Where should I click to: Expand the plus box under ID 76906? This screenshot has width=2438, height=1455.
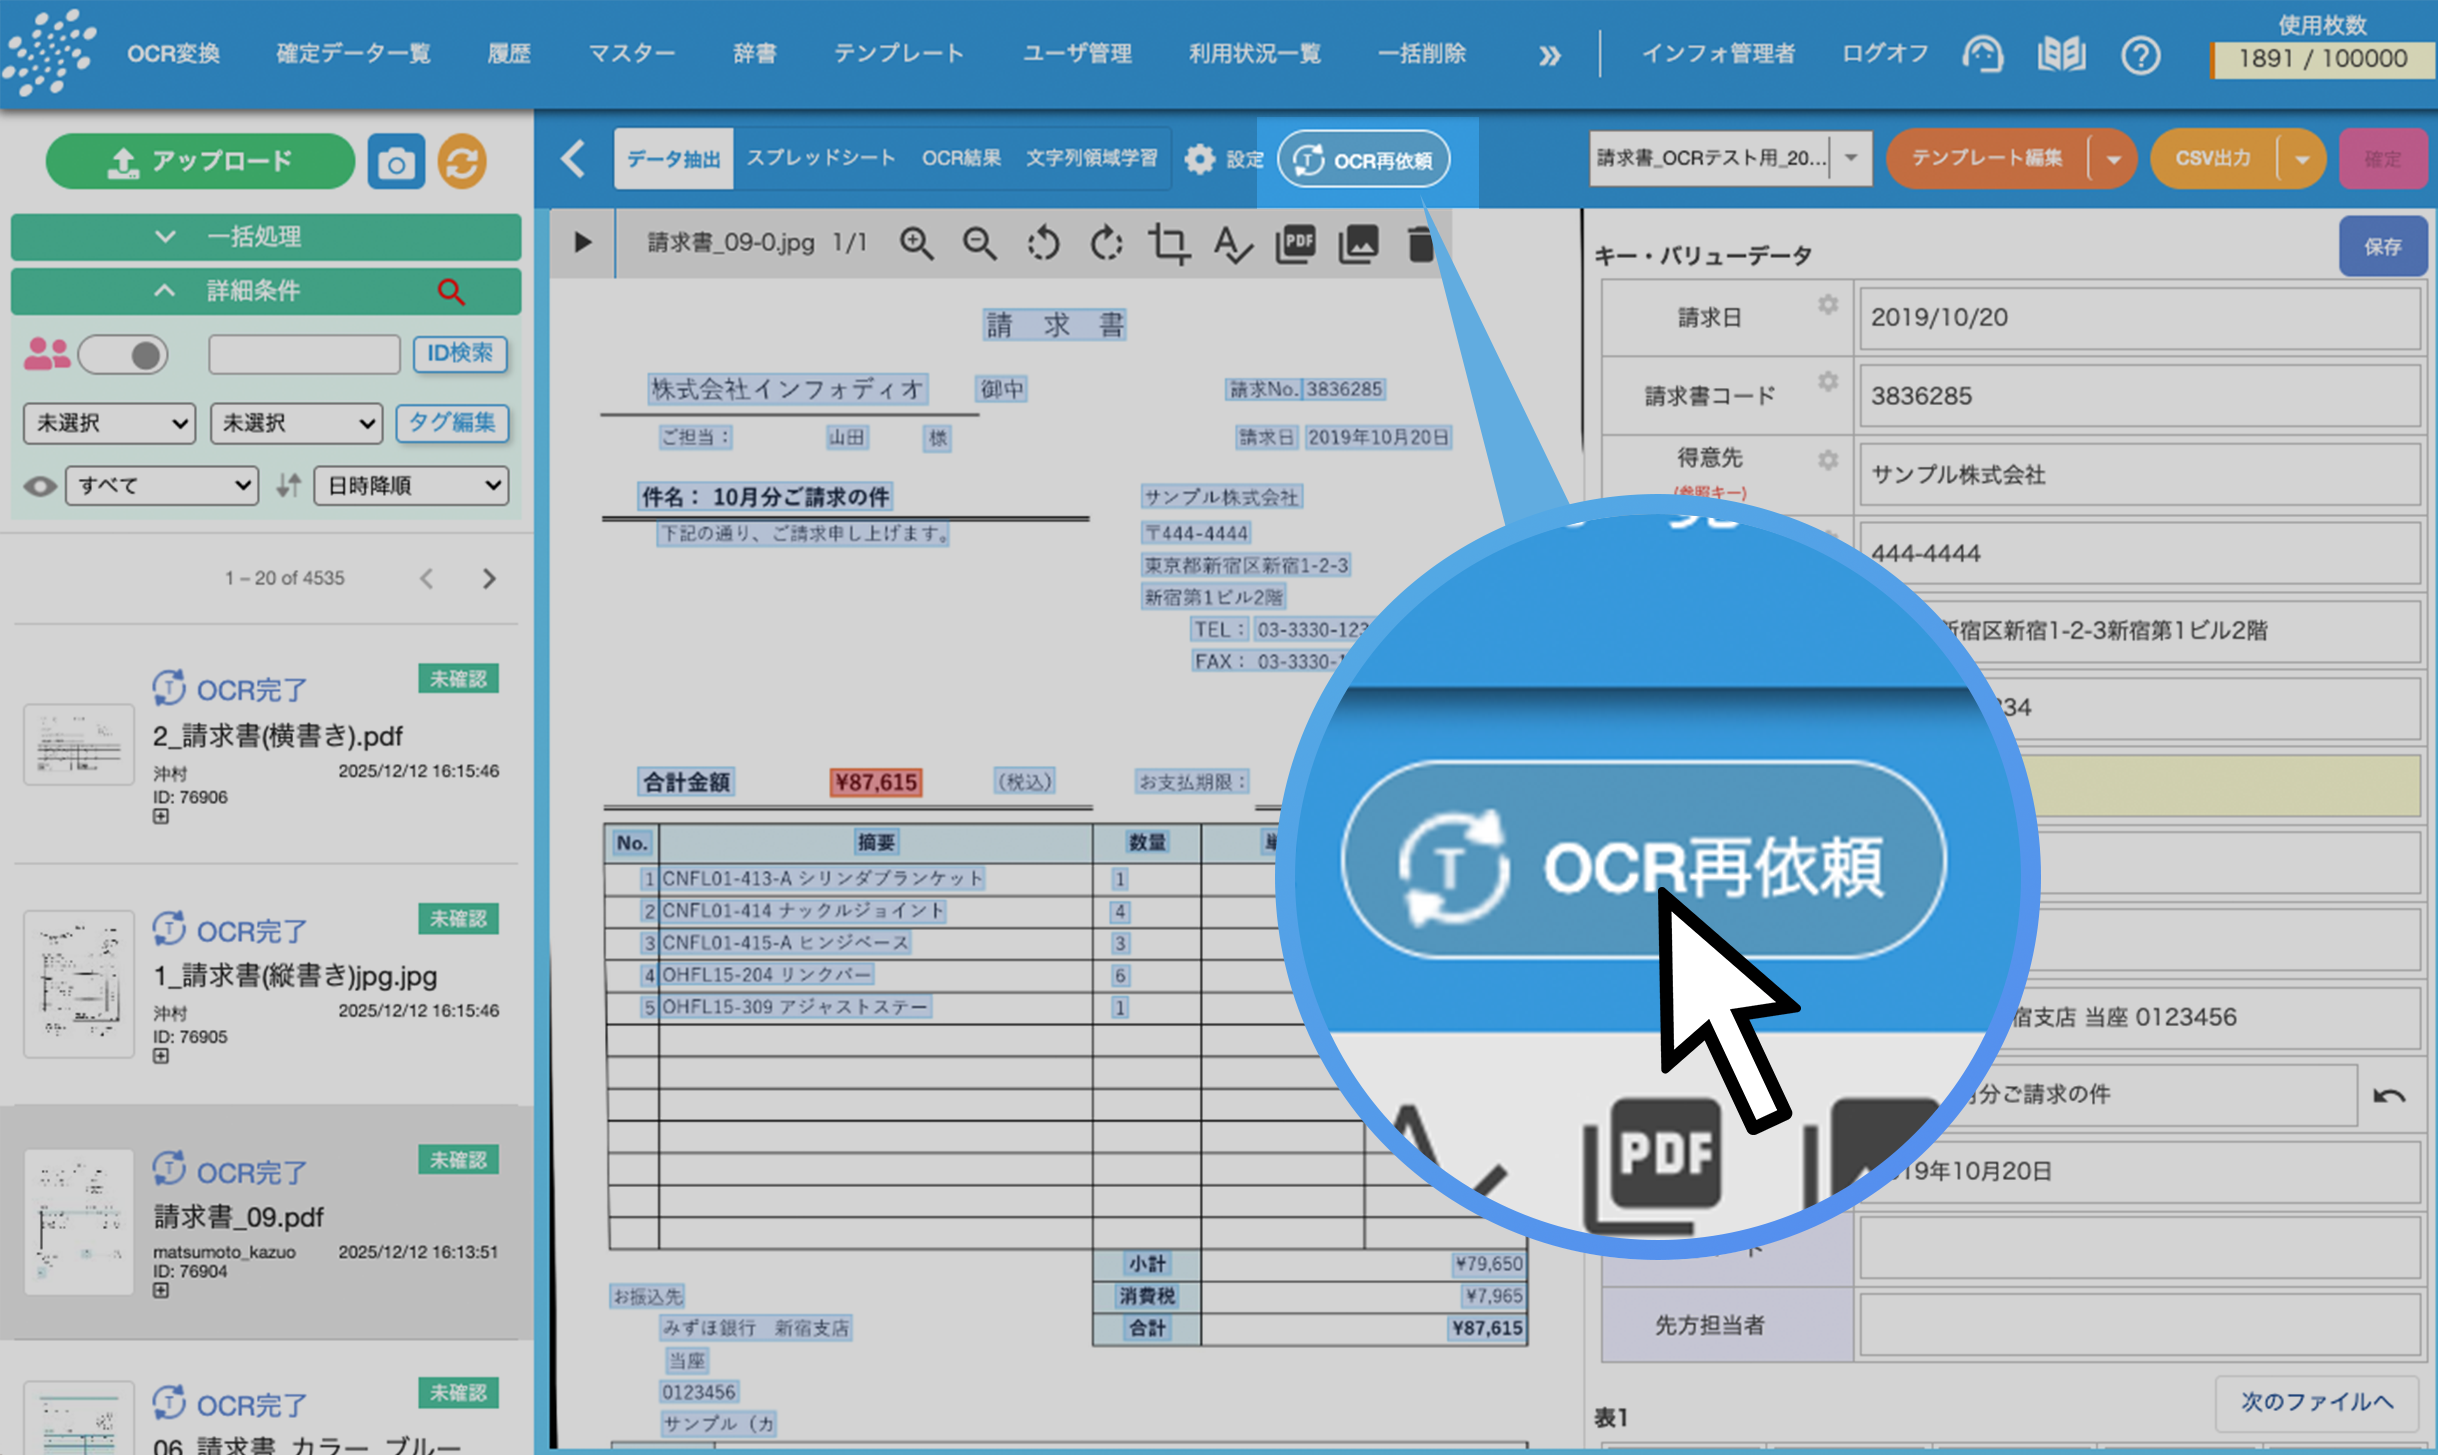click(x=161, y=817)
